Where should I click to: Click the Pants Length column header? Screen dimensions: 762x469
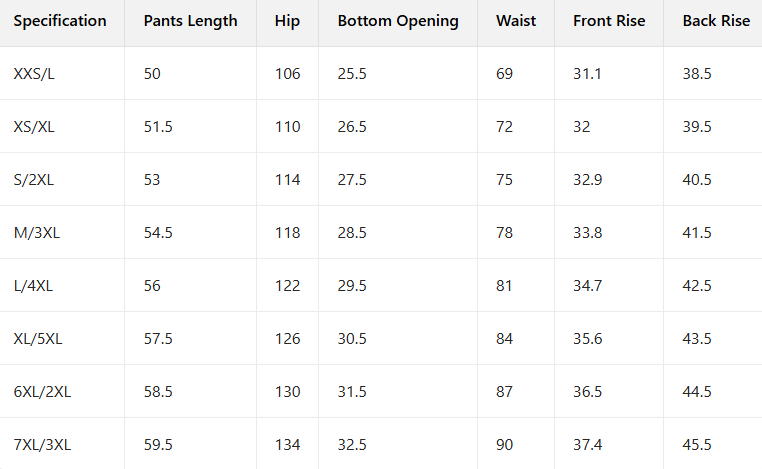190,21
